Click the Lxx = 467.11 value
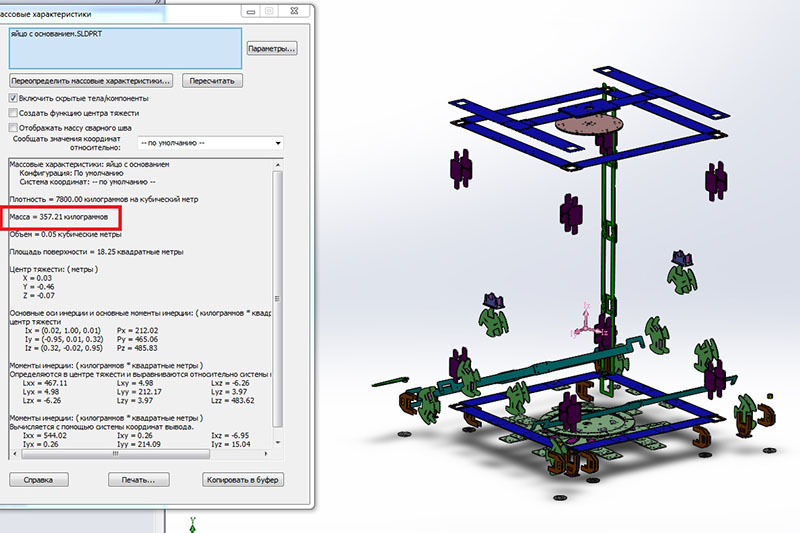The width and height of the screenshot is (800, 533). point(45,383)
